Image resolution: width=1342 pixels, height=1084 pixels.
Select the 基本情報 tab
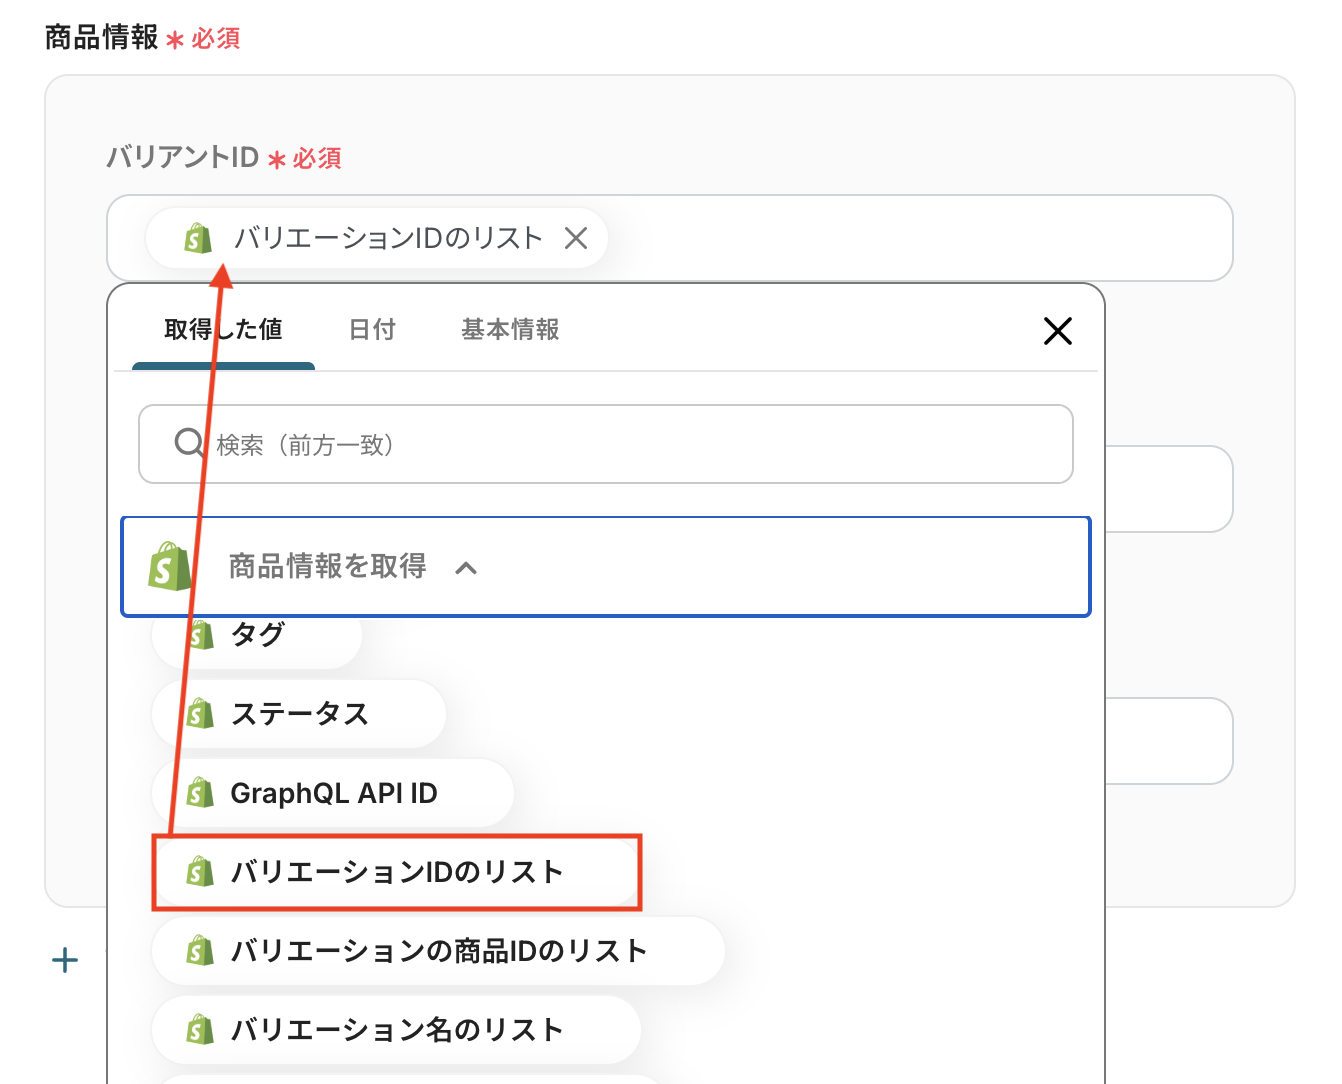coord(510,330)
